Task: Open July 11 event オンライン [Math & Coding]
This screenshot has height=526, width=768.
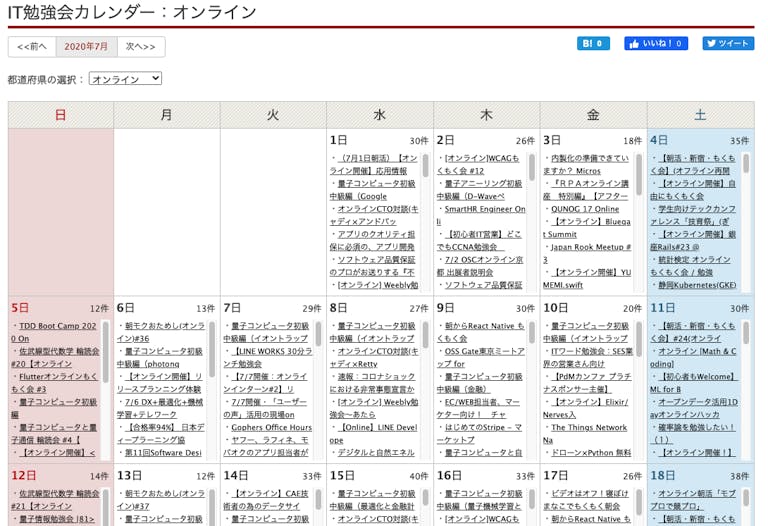Action: pyautogui.click(x=694, y=358)
